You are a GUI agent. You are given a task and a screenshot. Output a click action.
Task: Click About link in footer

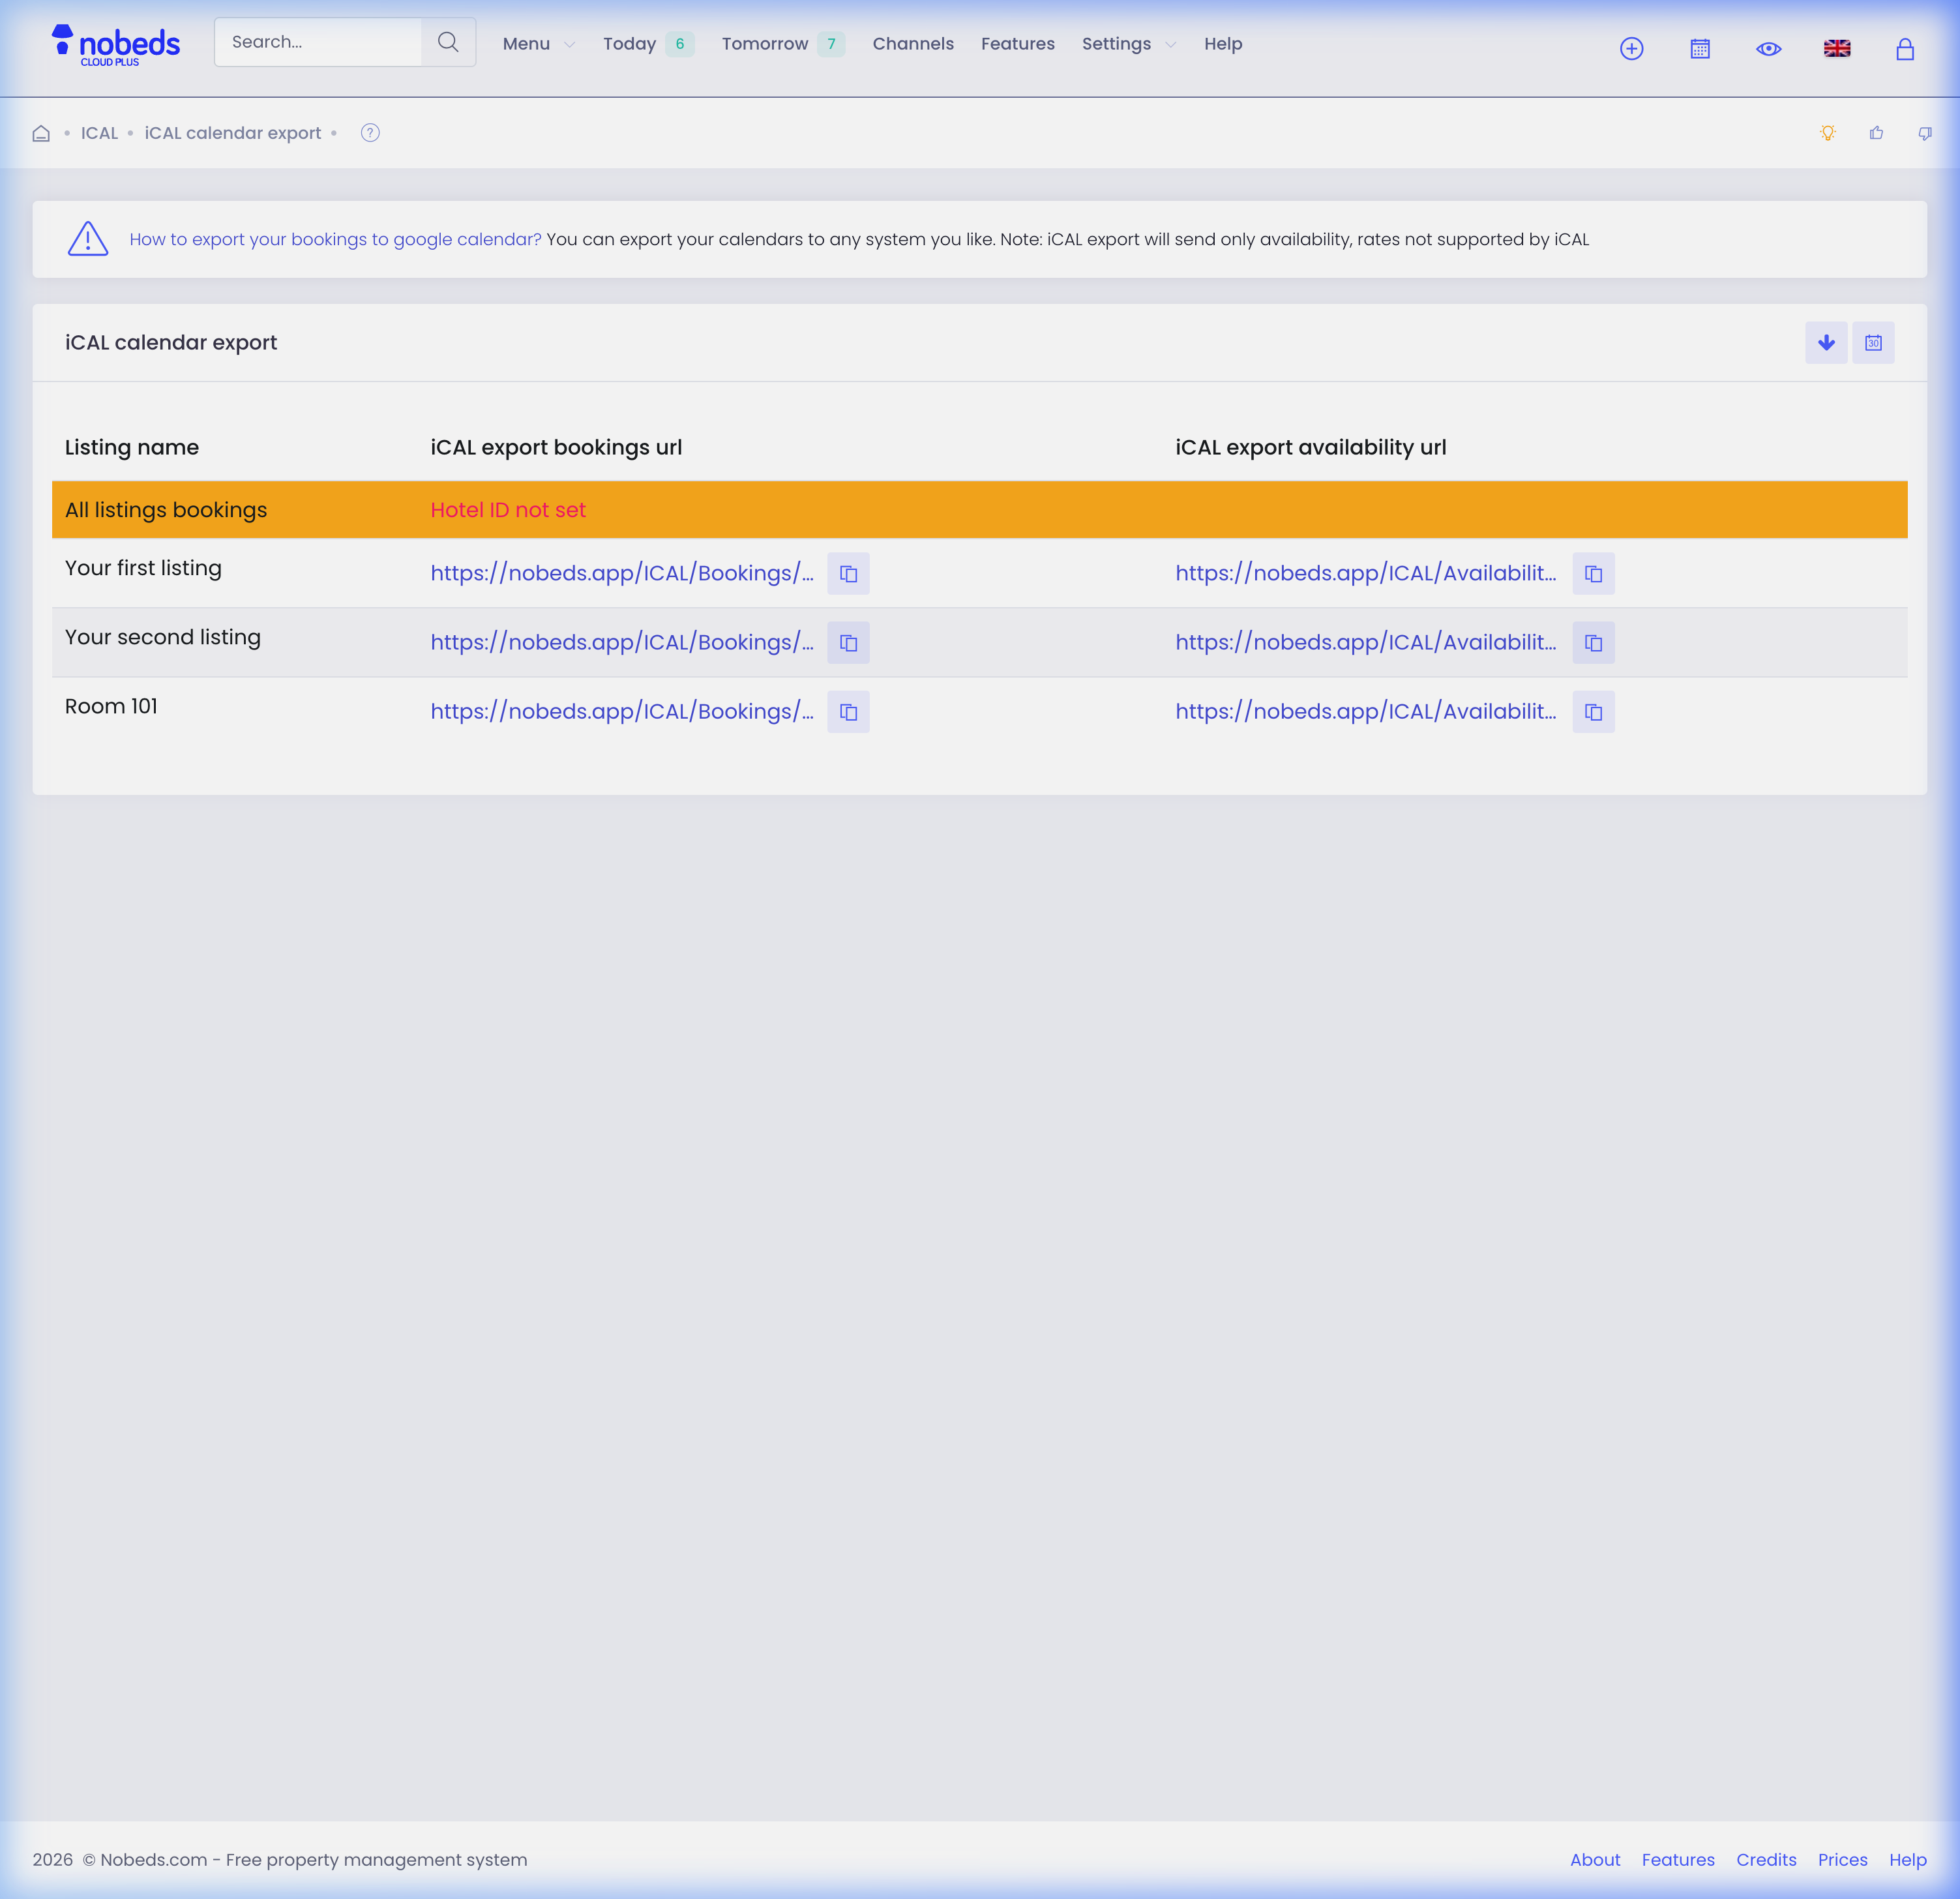pyautogui.click(x=1595, y=1860)
